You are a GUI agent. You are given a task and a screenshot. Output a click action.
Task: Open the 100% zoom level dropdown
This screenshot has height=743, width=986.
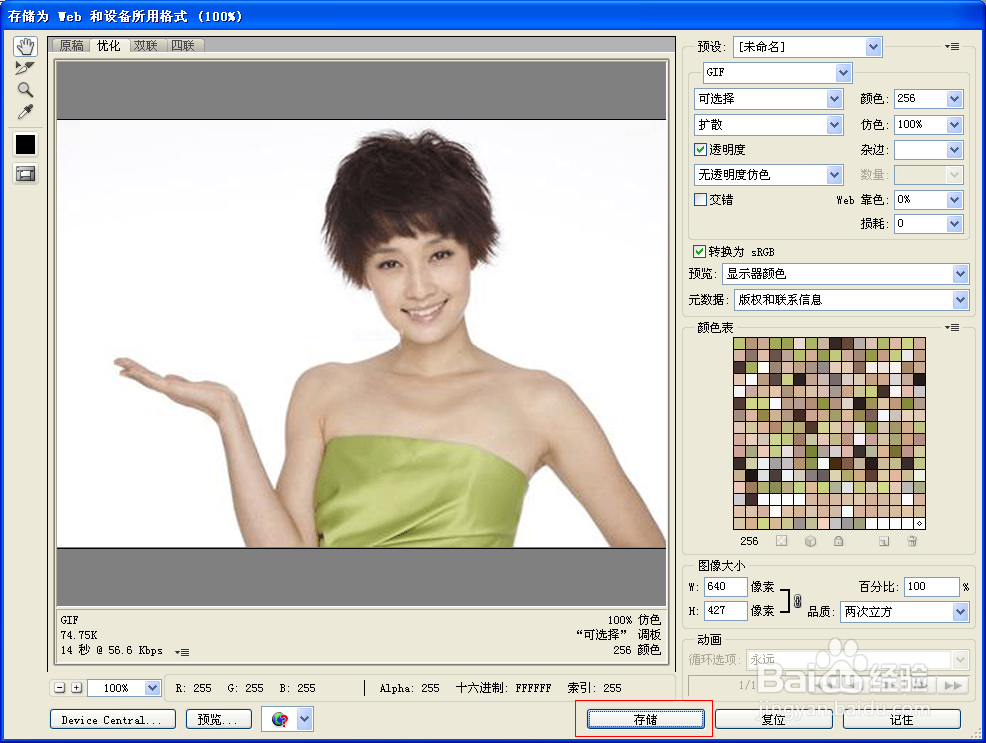[124, 688]
